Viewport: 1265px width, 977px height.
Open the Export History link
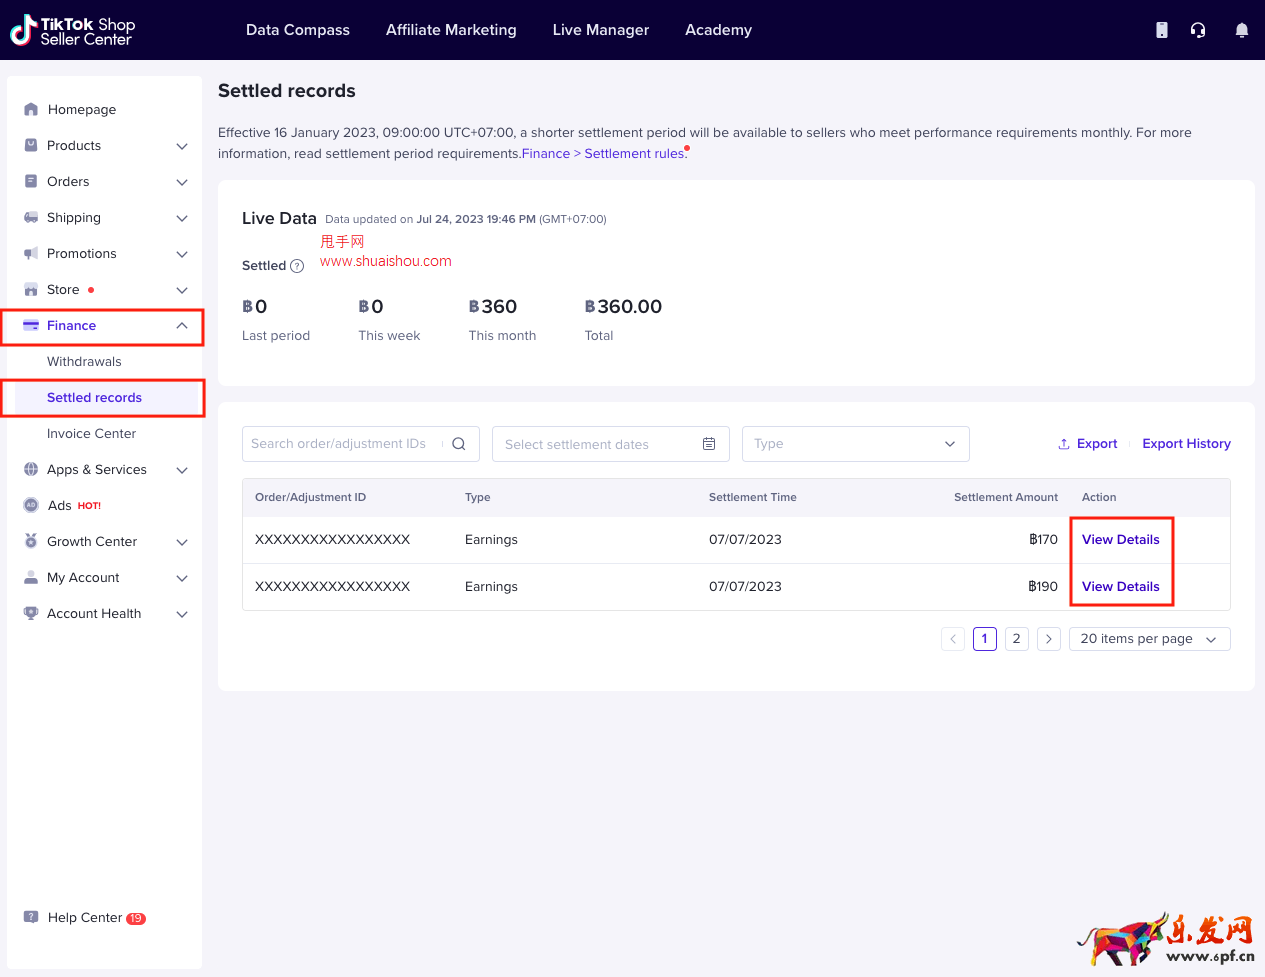point(1186,444)
